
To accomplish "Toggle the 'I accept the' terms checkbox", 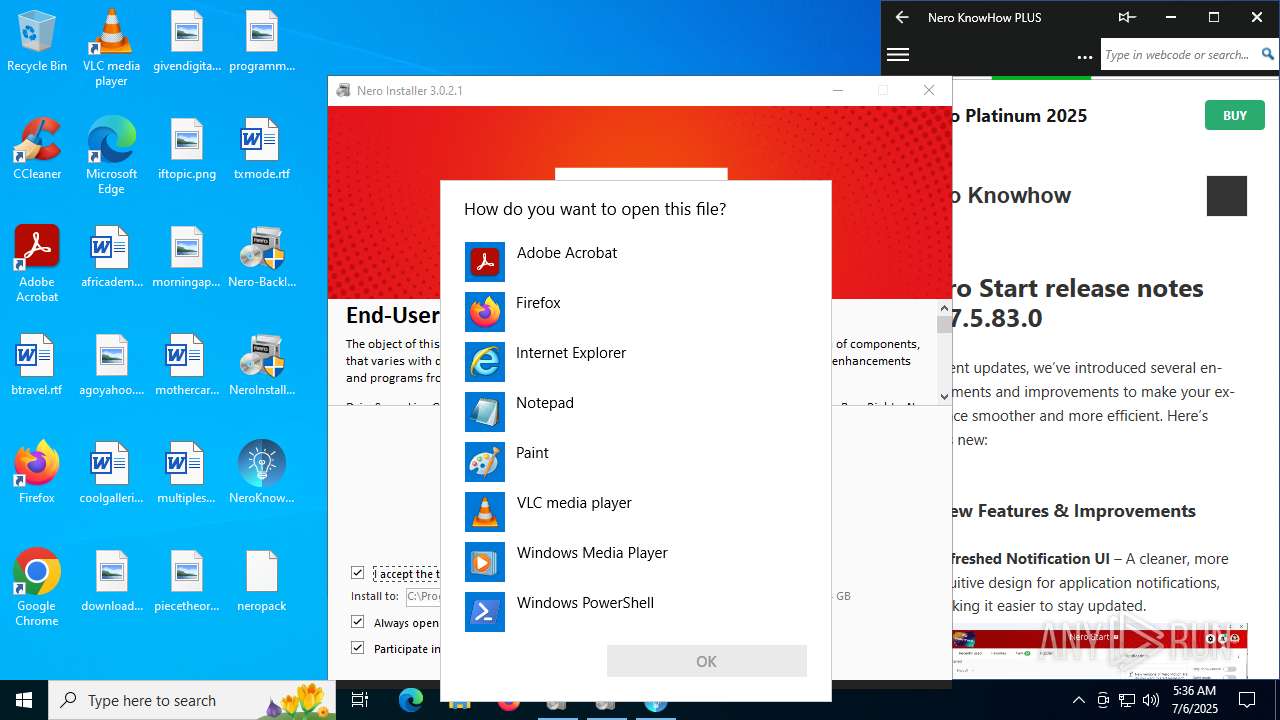I will (x=358, y=573).
